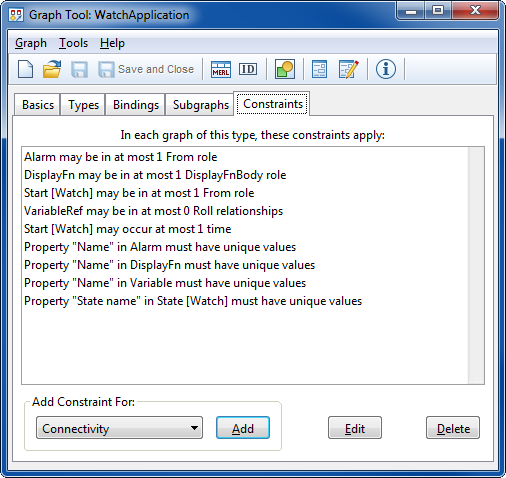
Task: Click the Add constraint button
Action: click(x=243, y=428)
